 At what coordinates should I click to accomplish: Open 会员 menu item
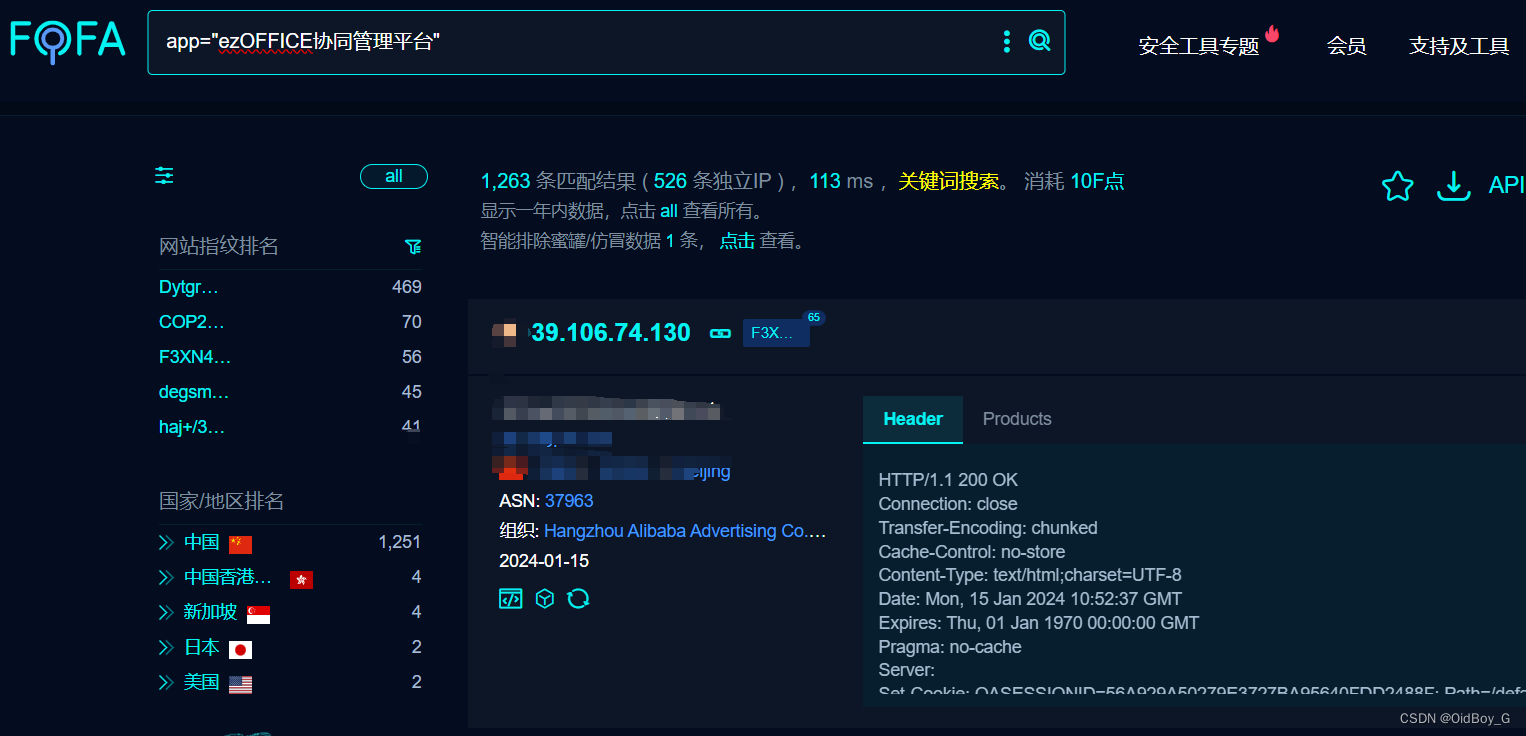(x=1346, y=46)
